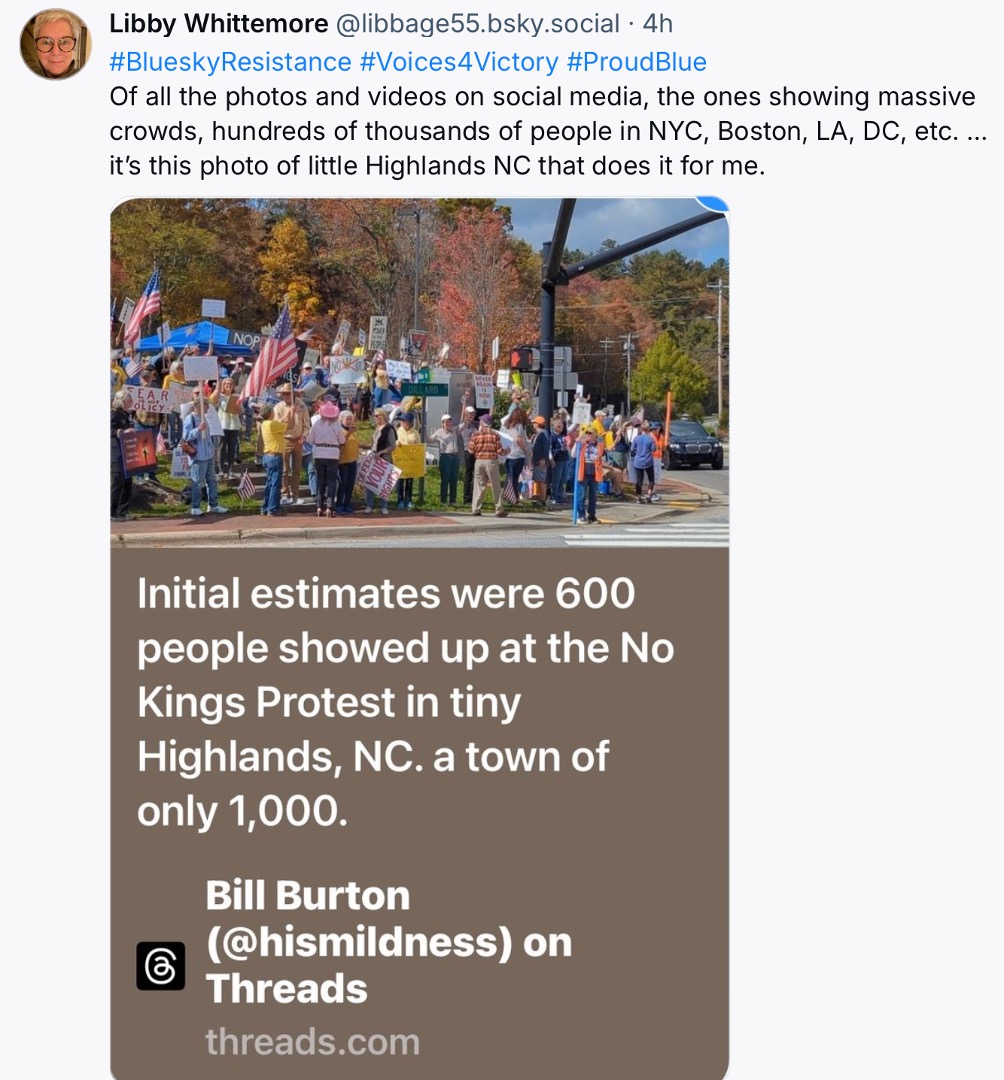Click the crosswalk stripes in the photo
The image size is (1004, 1080).
(x=650, y=534)
